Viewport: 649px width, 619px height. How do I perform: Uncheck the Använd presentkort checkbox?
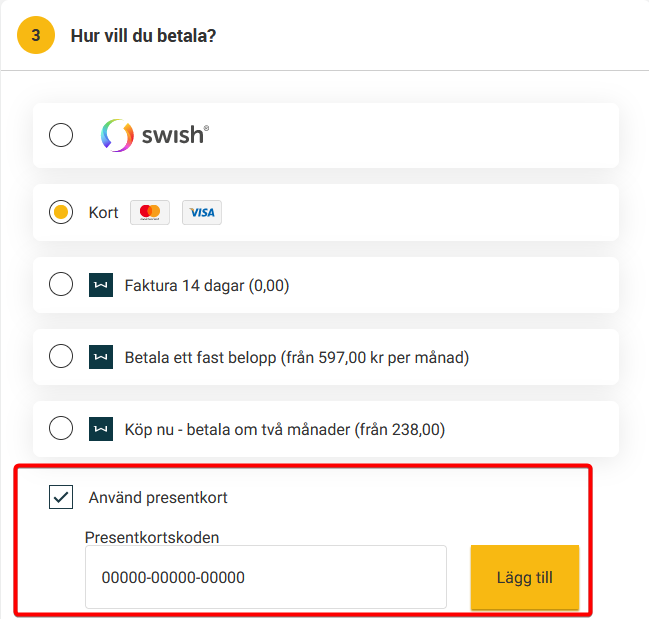coord(61,497)
